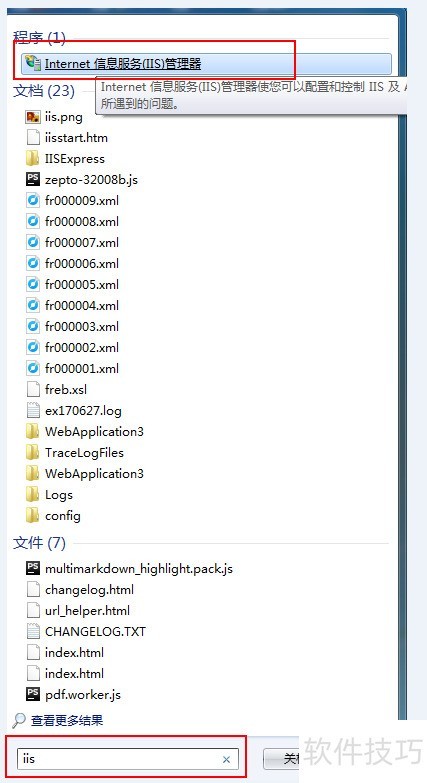Viewport: 427px width, 783px height.
Task: Open fr000009.xml document icon
Action: click(32, 201)
